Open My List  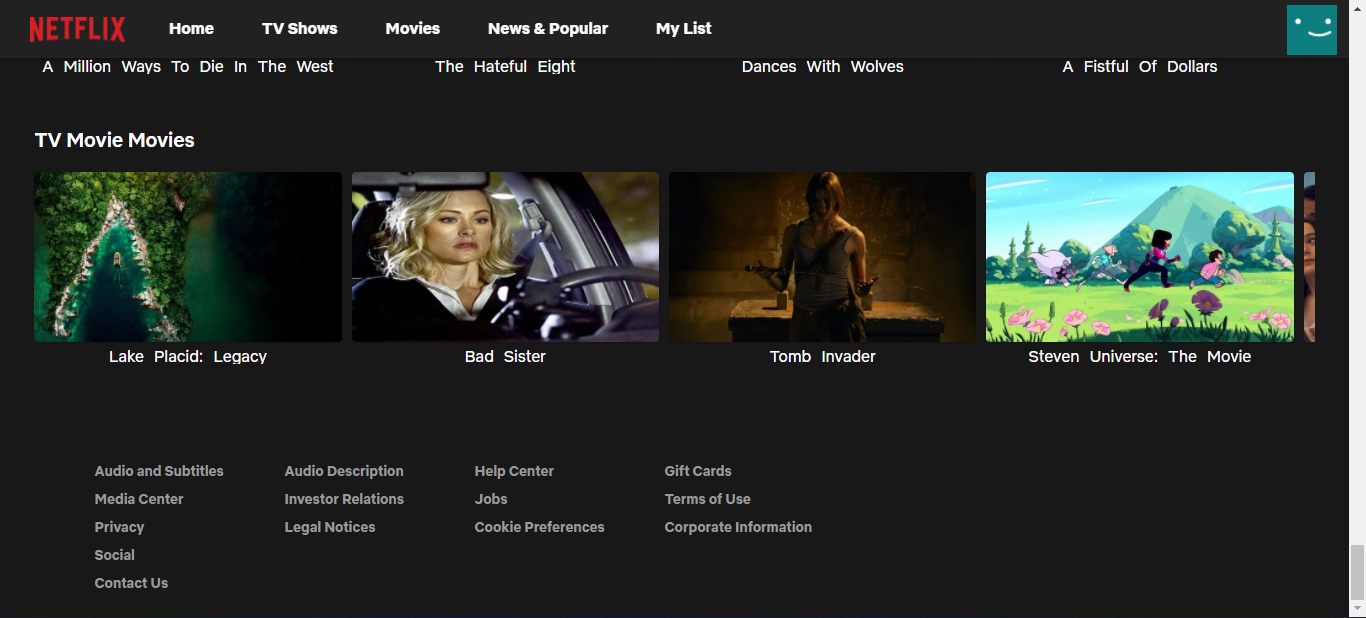(x=683, y=28)
